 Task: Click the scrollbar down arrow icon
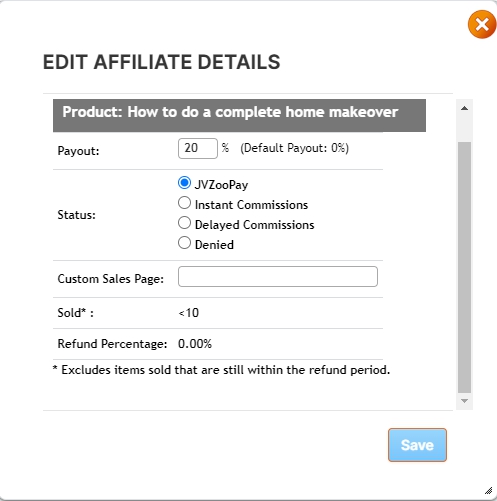click(x=464, y=401)
